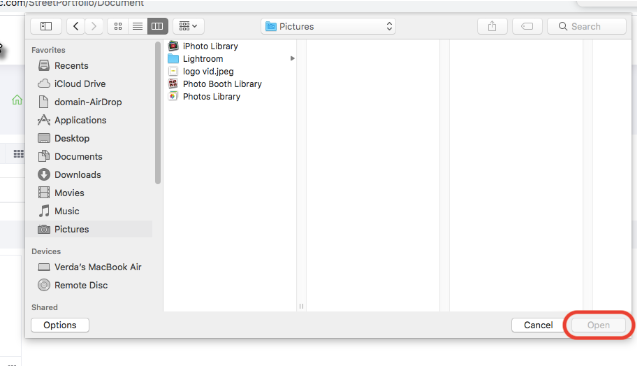Viewport: 637px width, 370px height.
Task: Click the home icon in browser window
Action: [17, 100]
